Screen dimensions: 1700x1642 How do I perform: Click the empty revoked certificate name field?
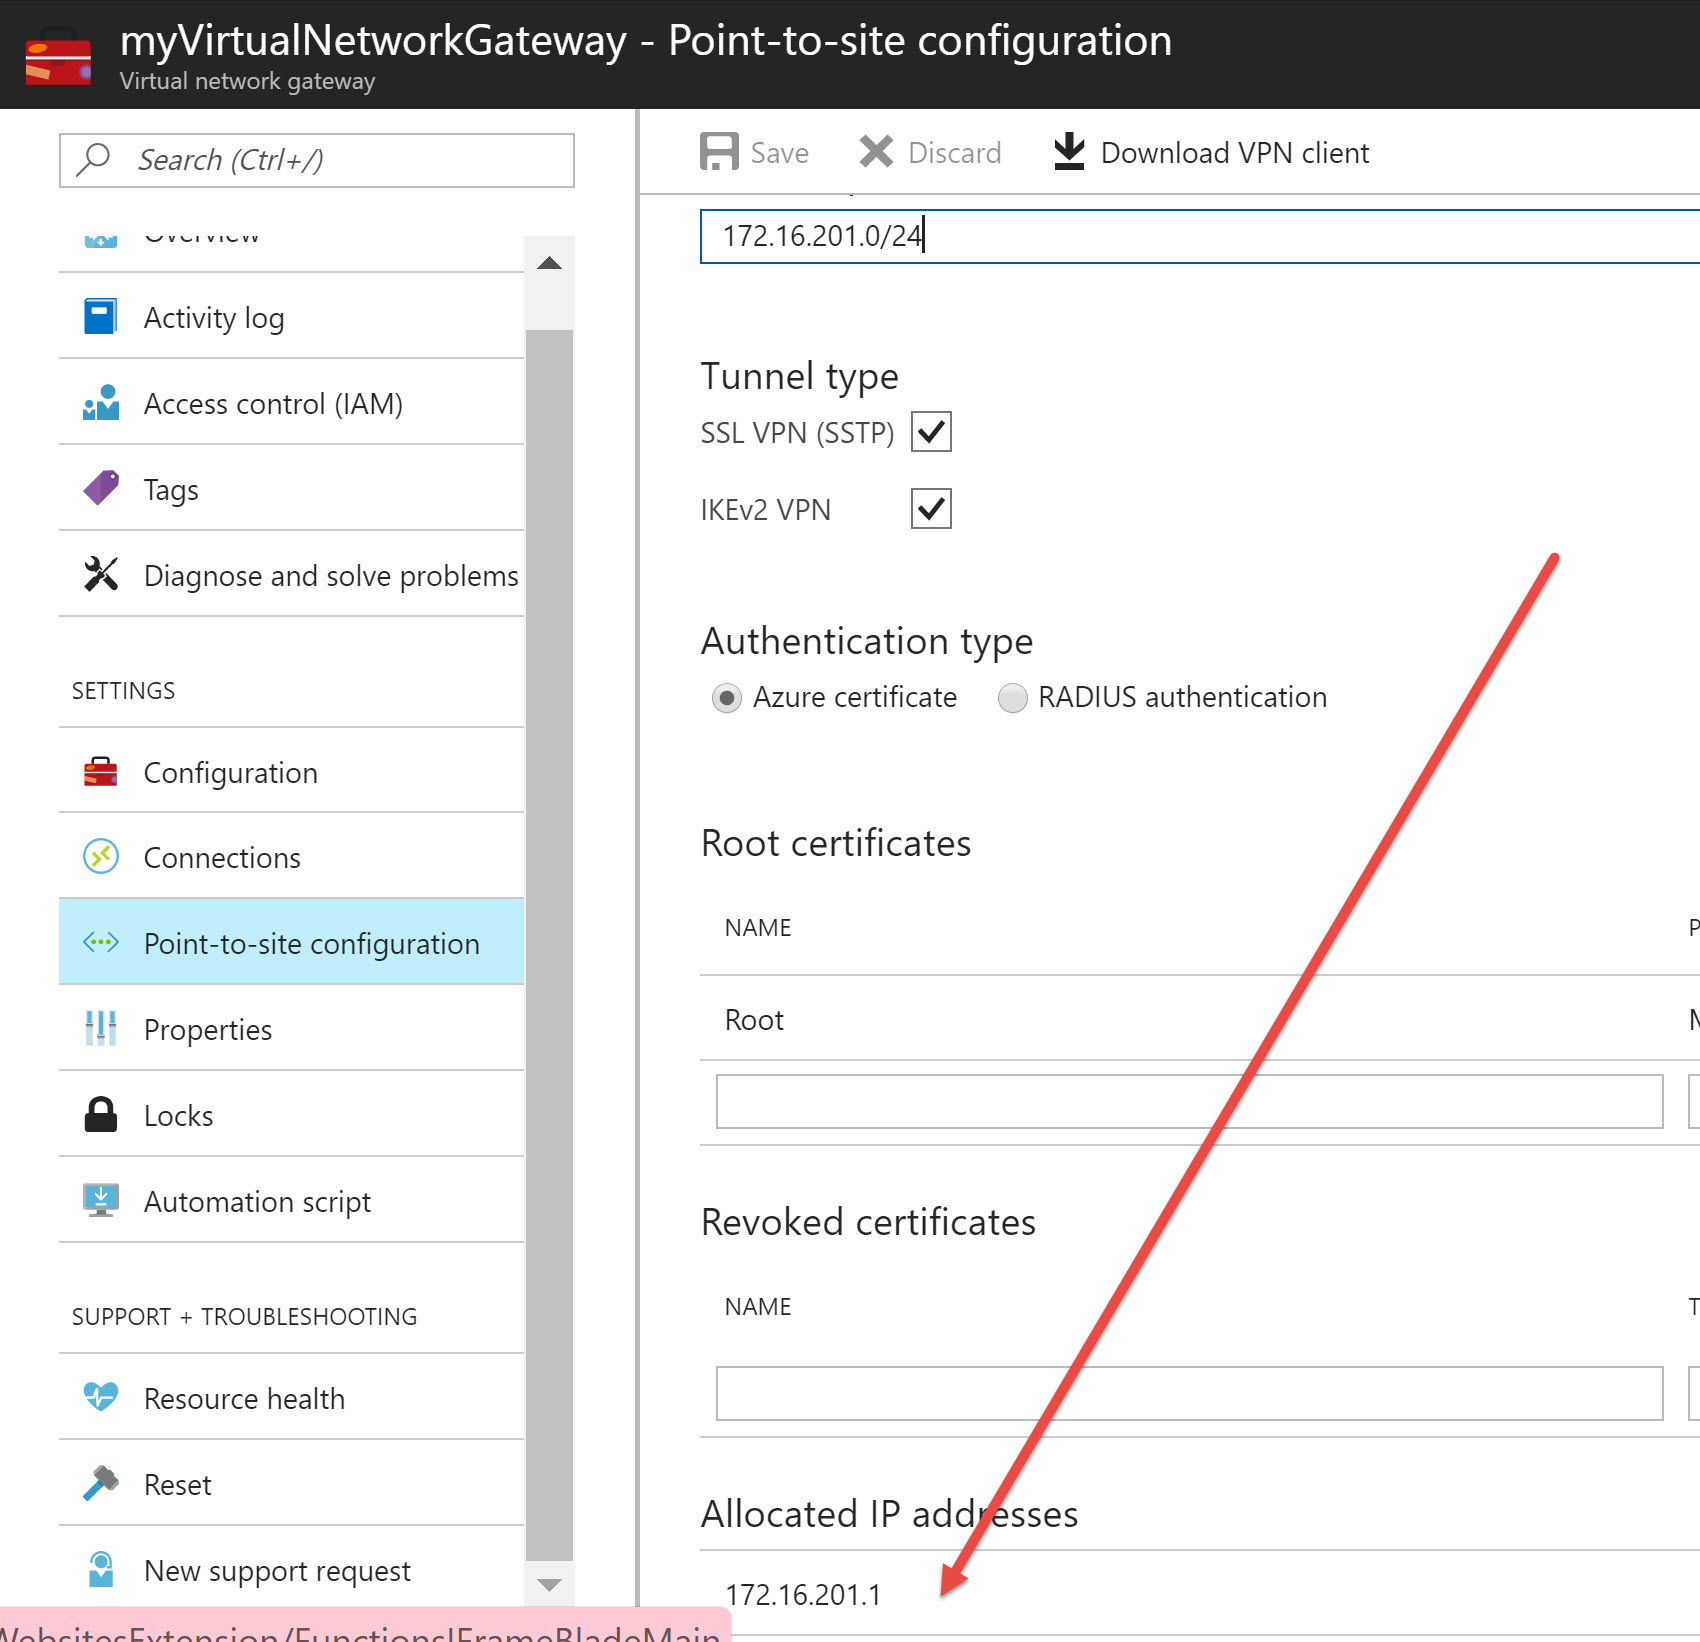tap(1190, 1393)
